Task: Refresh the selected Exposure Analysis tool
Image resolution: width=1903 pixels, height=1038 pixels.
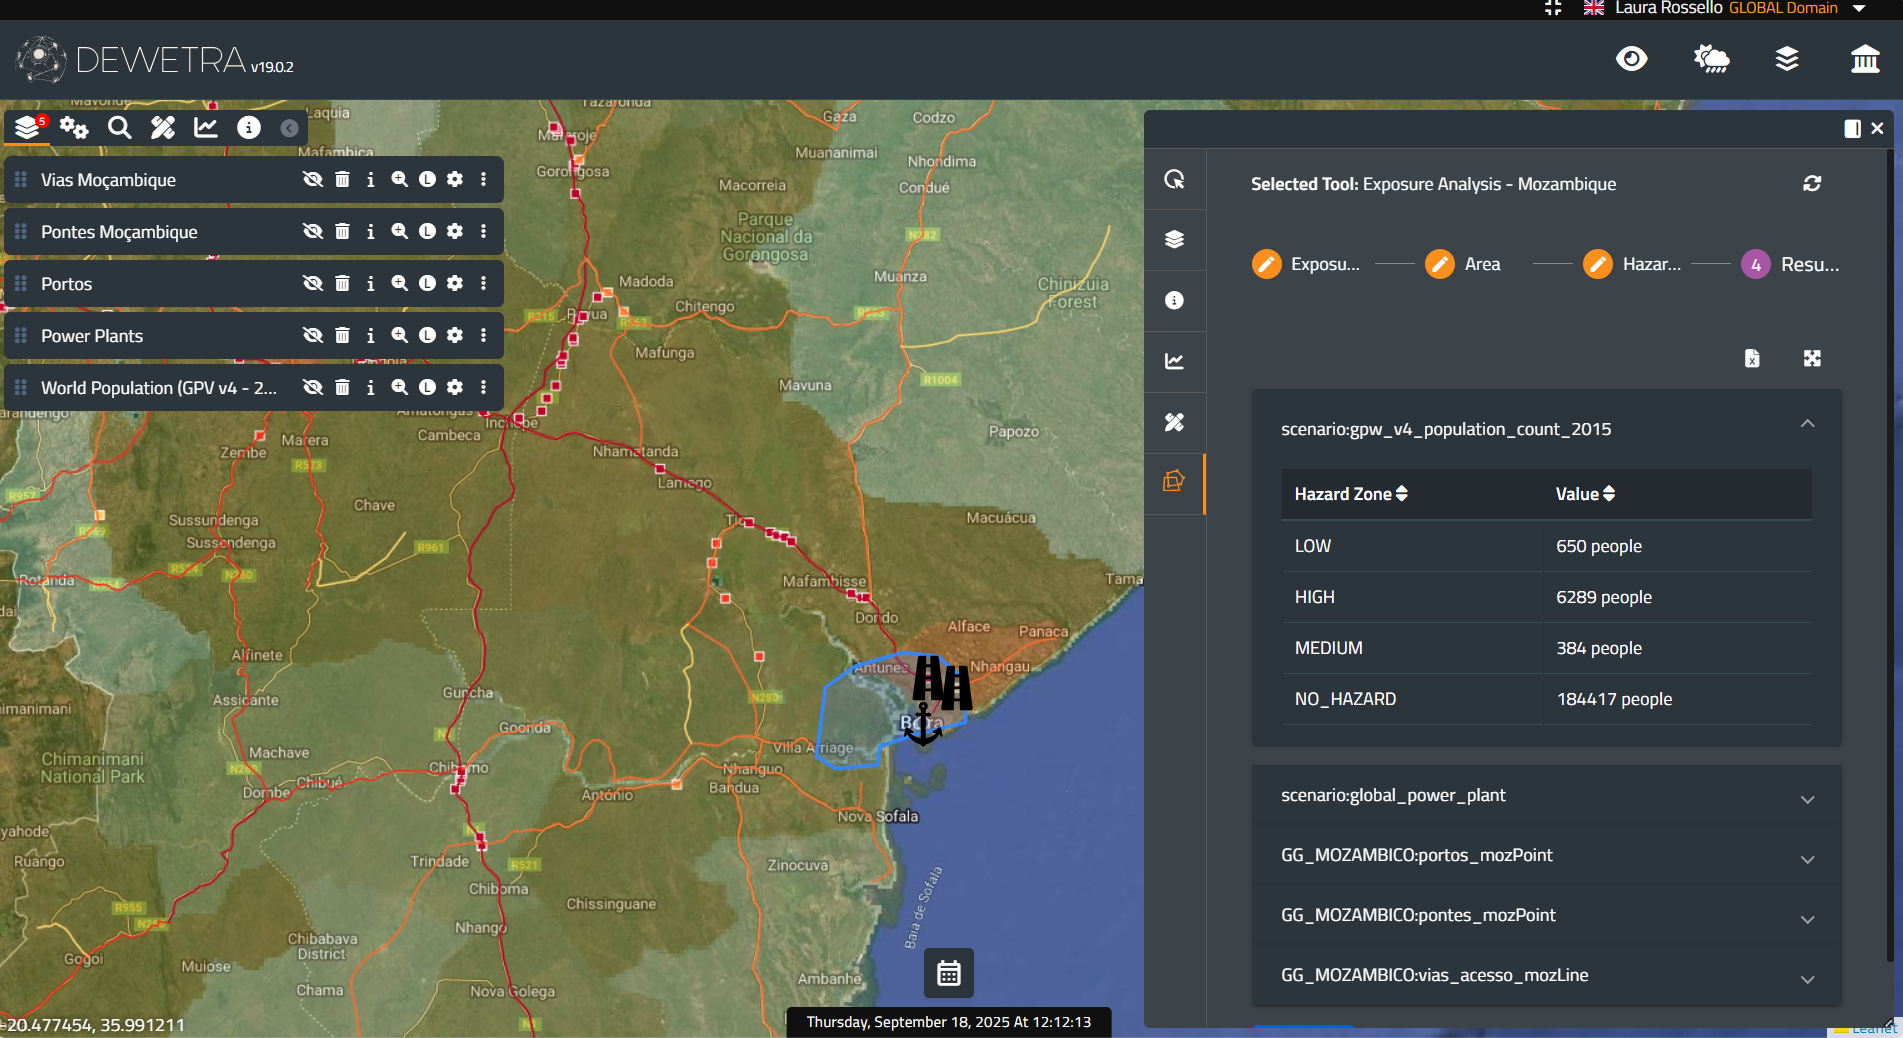Action: coord(1811,184)
